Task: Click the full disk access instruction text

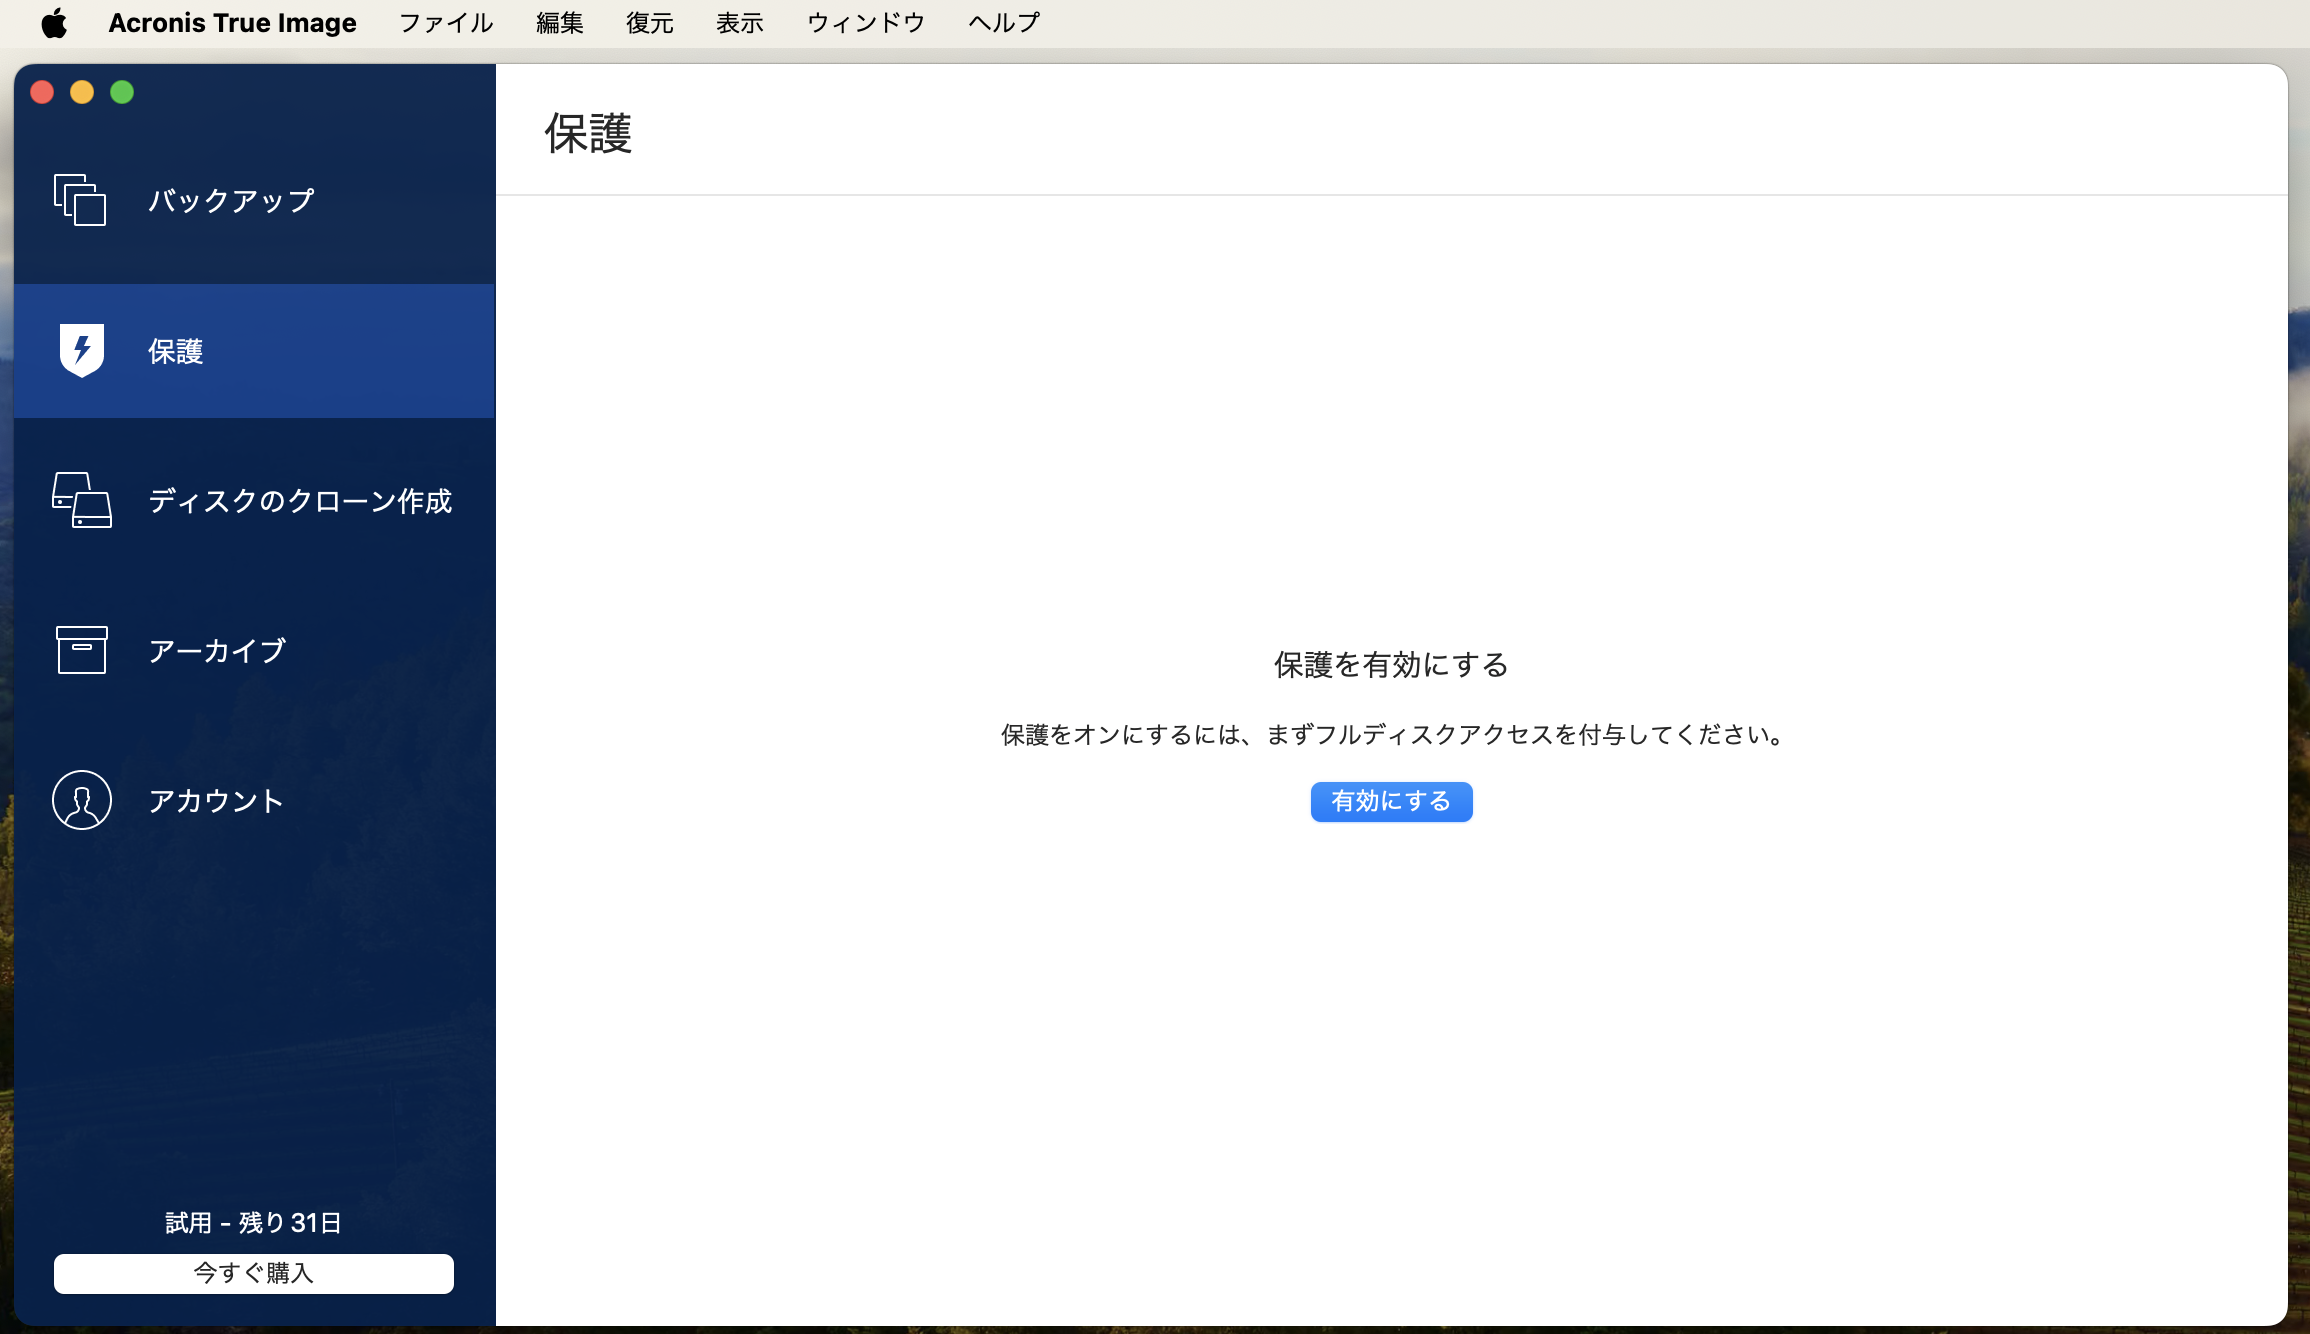Action: point(1391,735)
